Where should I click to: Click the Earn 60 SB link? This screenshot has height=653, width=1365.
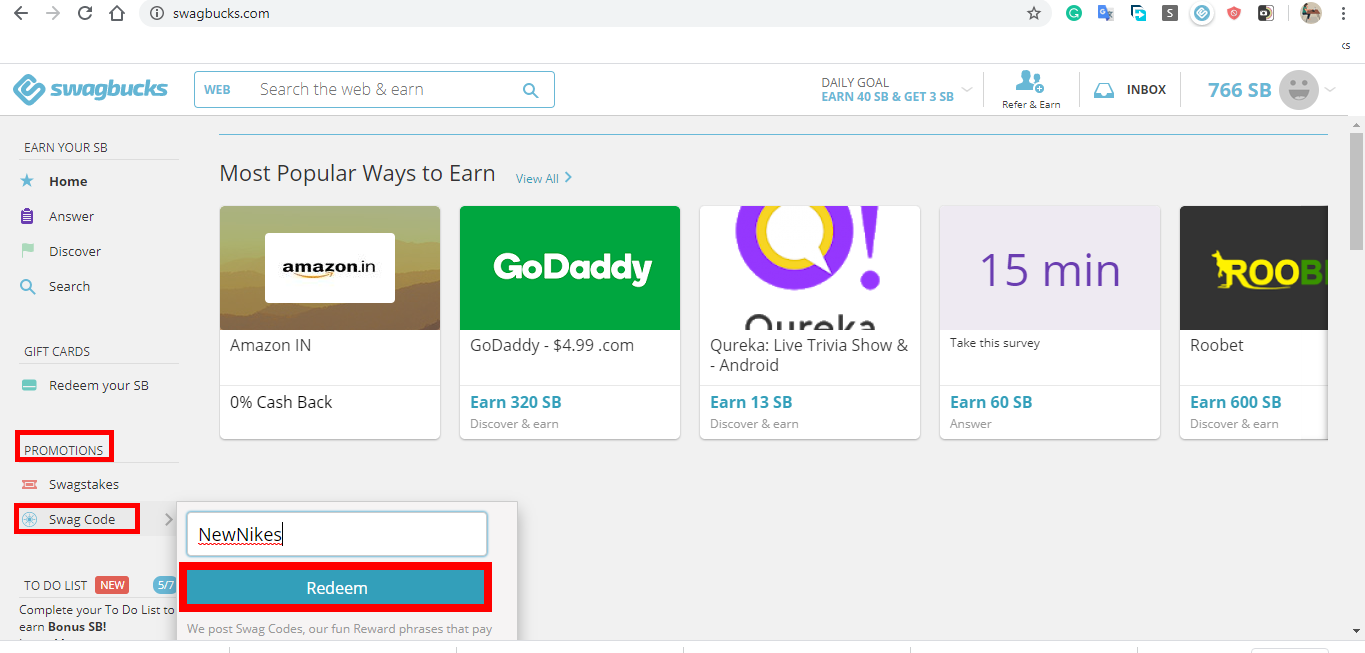pos(991,402)
